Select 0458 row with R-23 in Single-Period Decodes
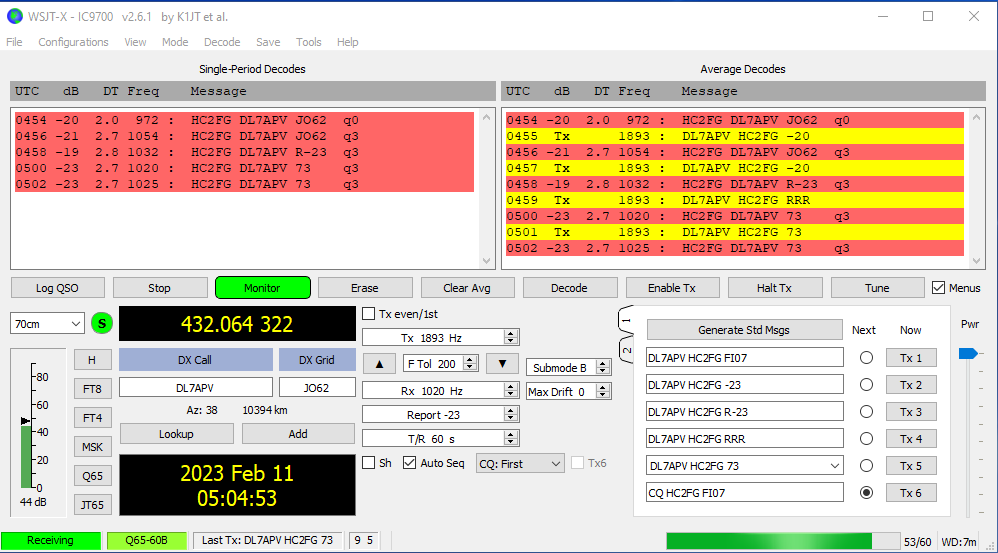 (244, 152)
